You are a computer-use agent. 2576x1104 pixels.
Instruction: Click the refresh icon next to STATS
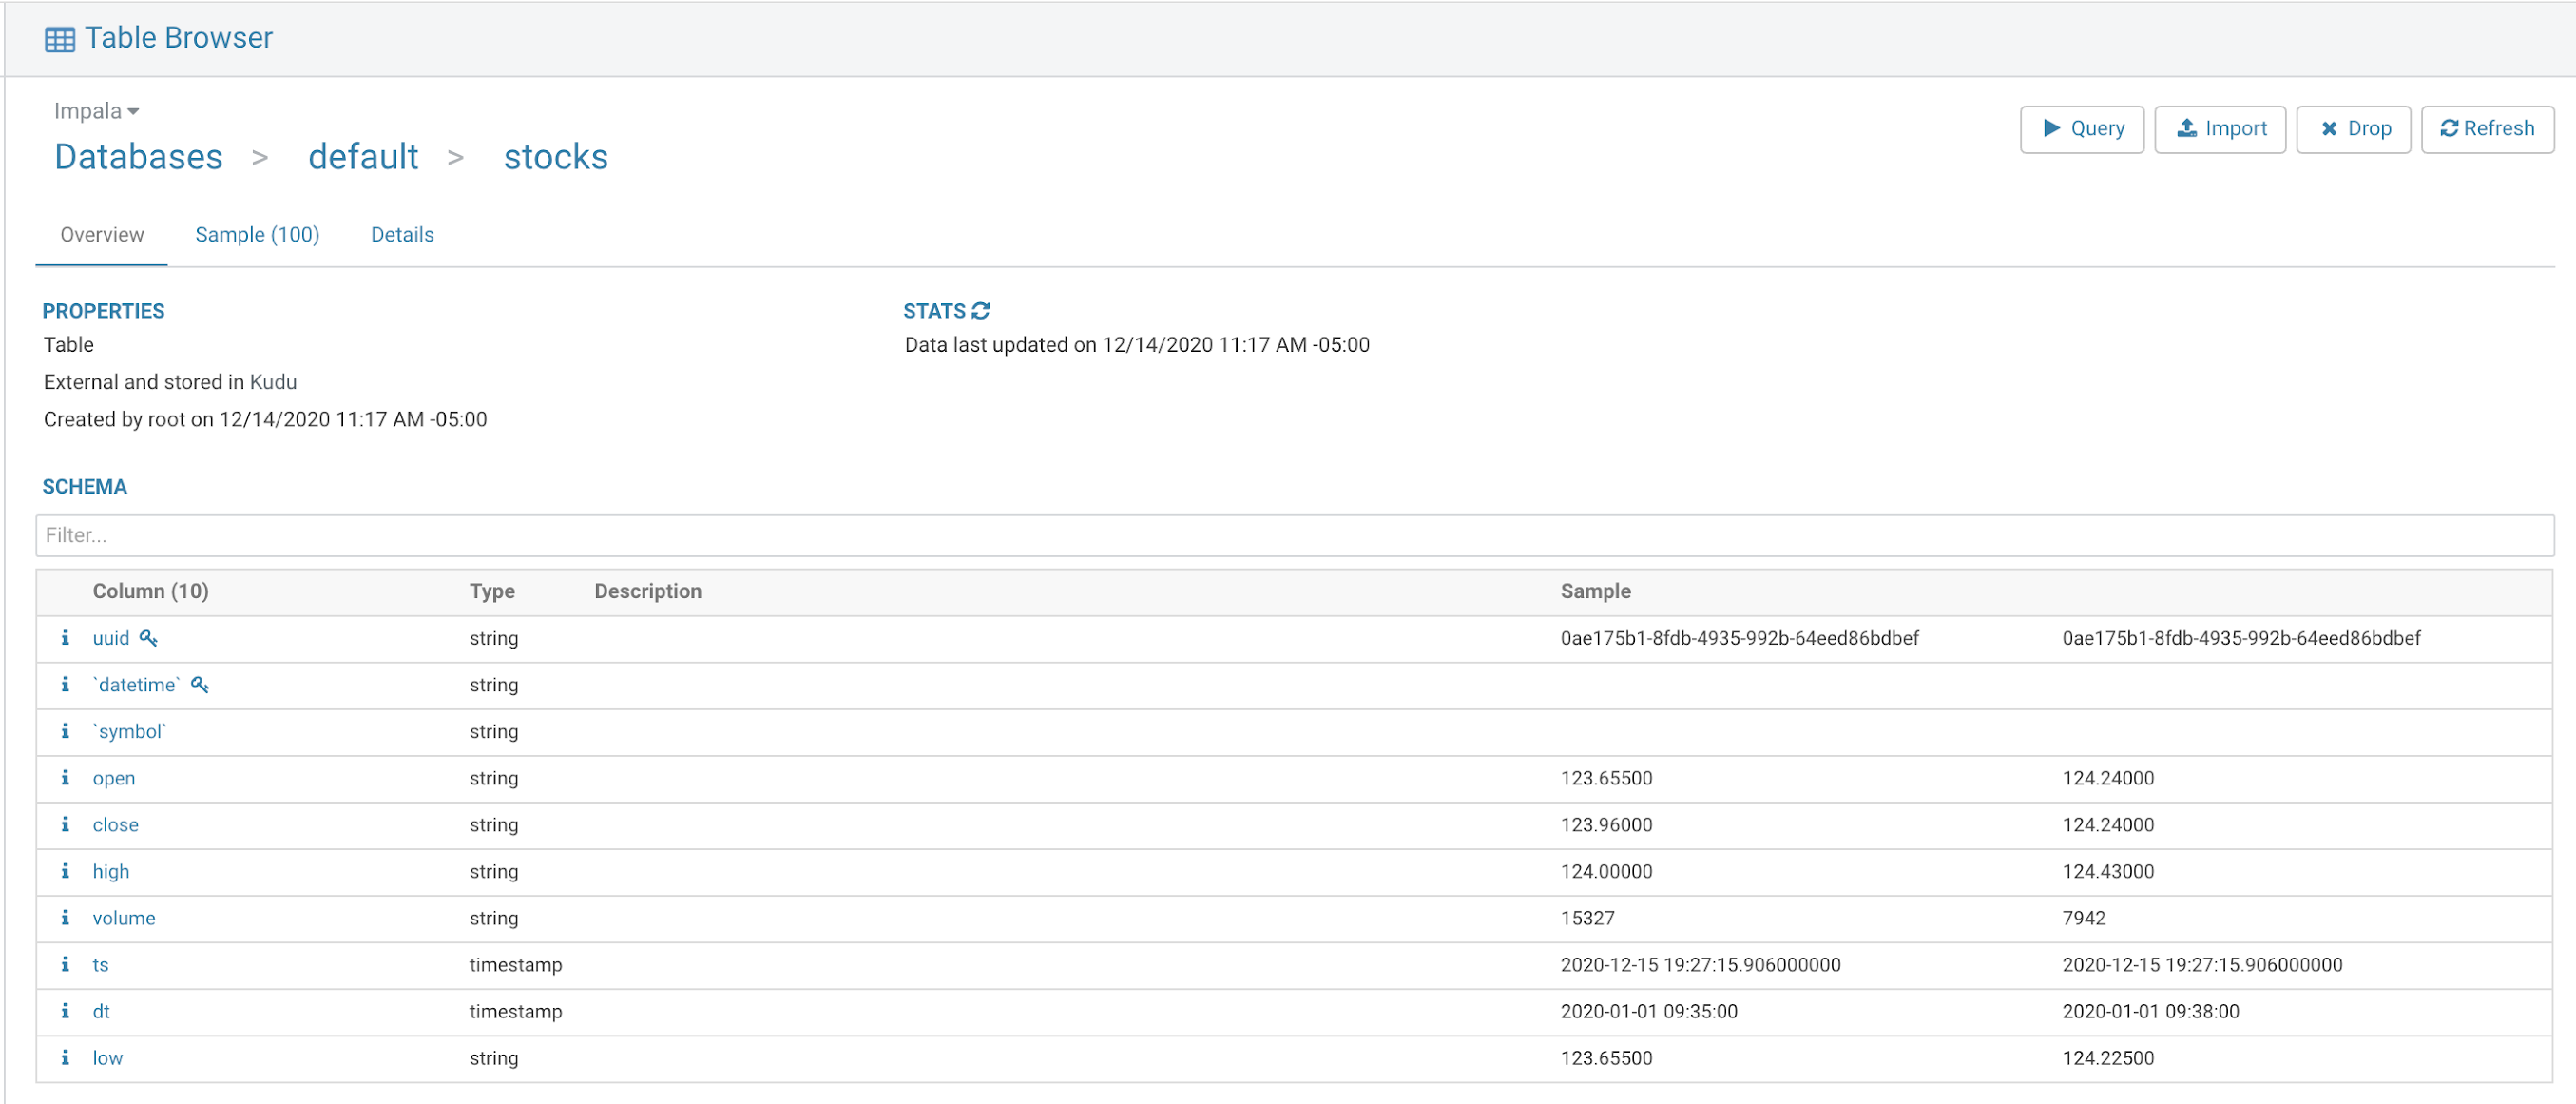980,311
